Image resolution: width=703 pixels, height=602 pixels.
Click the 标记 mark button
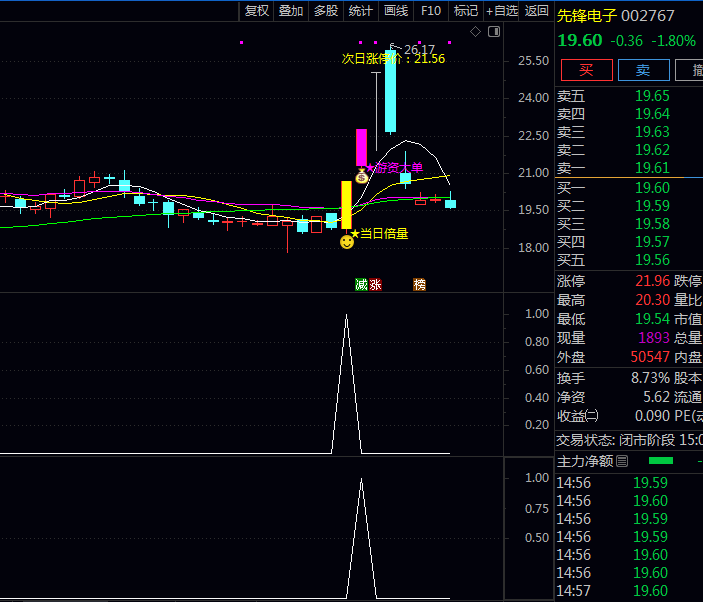point(466,11)
